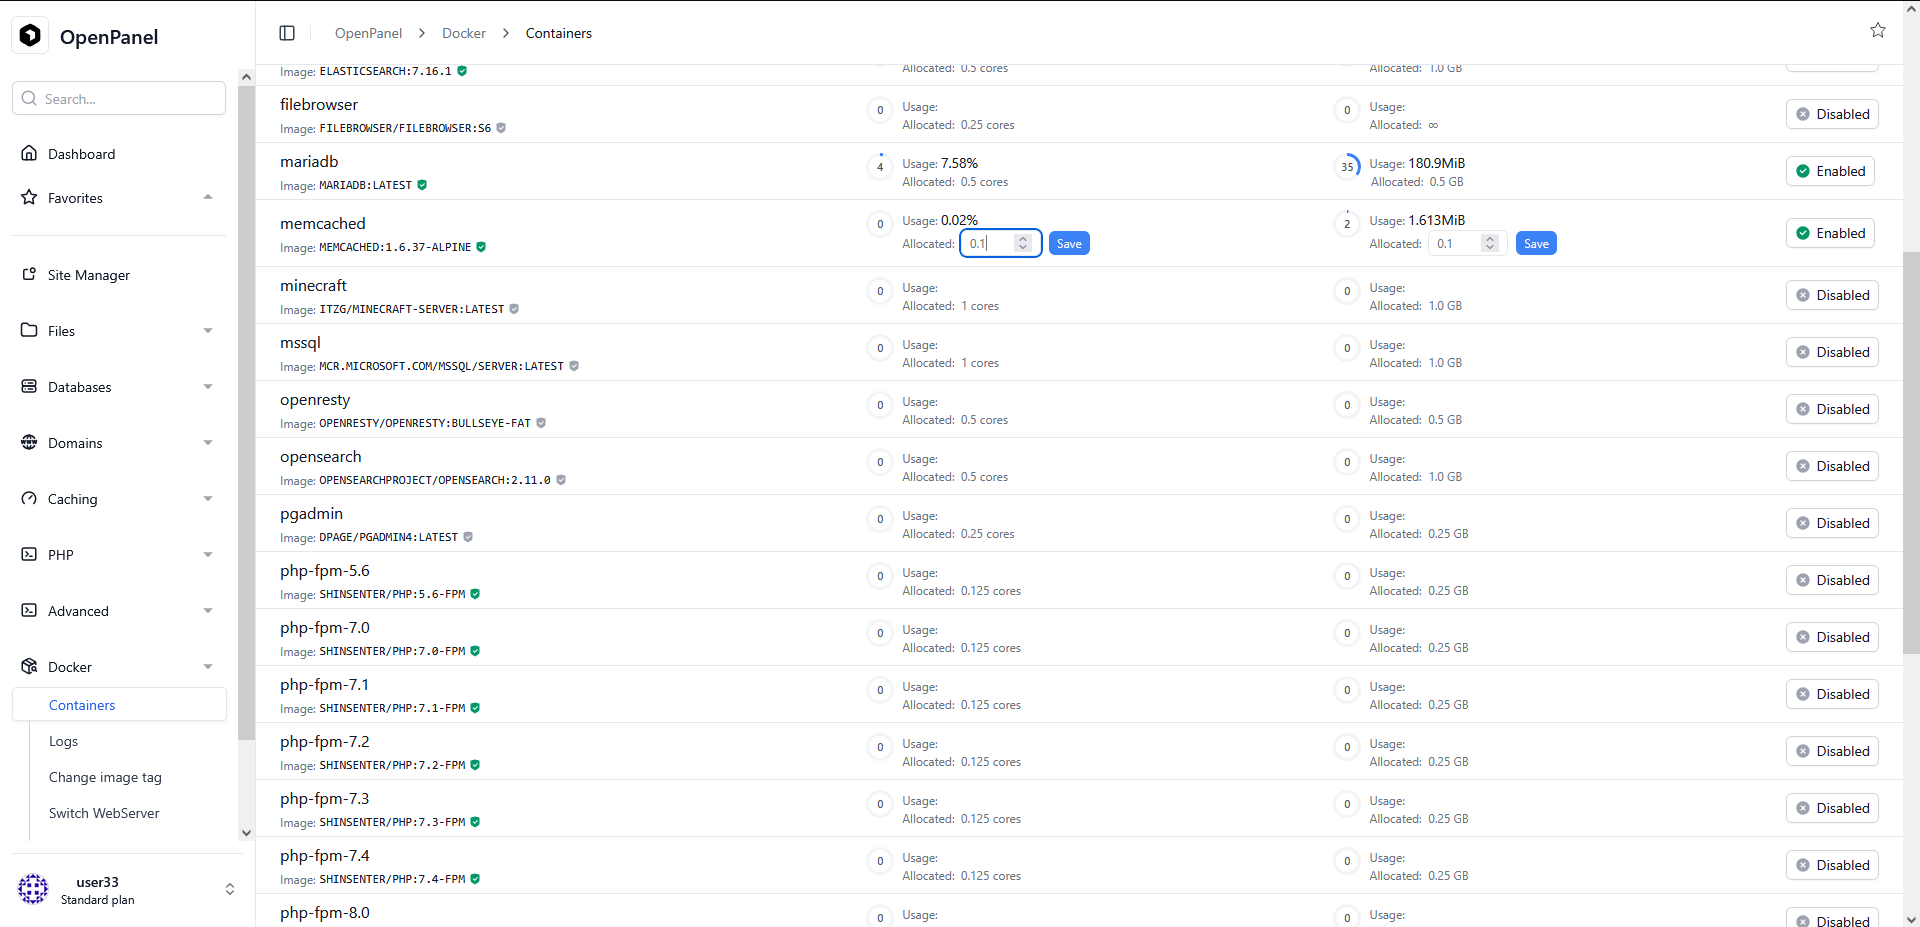This screenshot has width=1920, height=927.
Task: Toggle memcached container Enabled status
Action: [1829, 233]
